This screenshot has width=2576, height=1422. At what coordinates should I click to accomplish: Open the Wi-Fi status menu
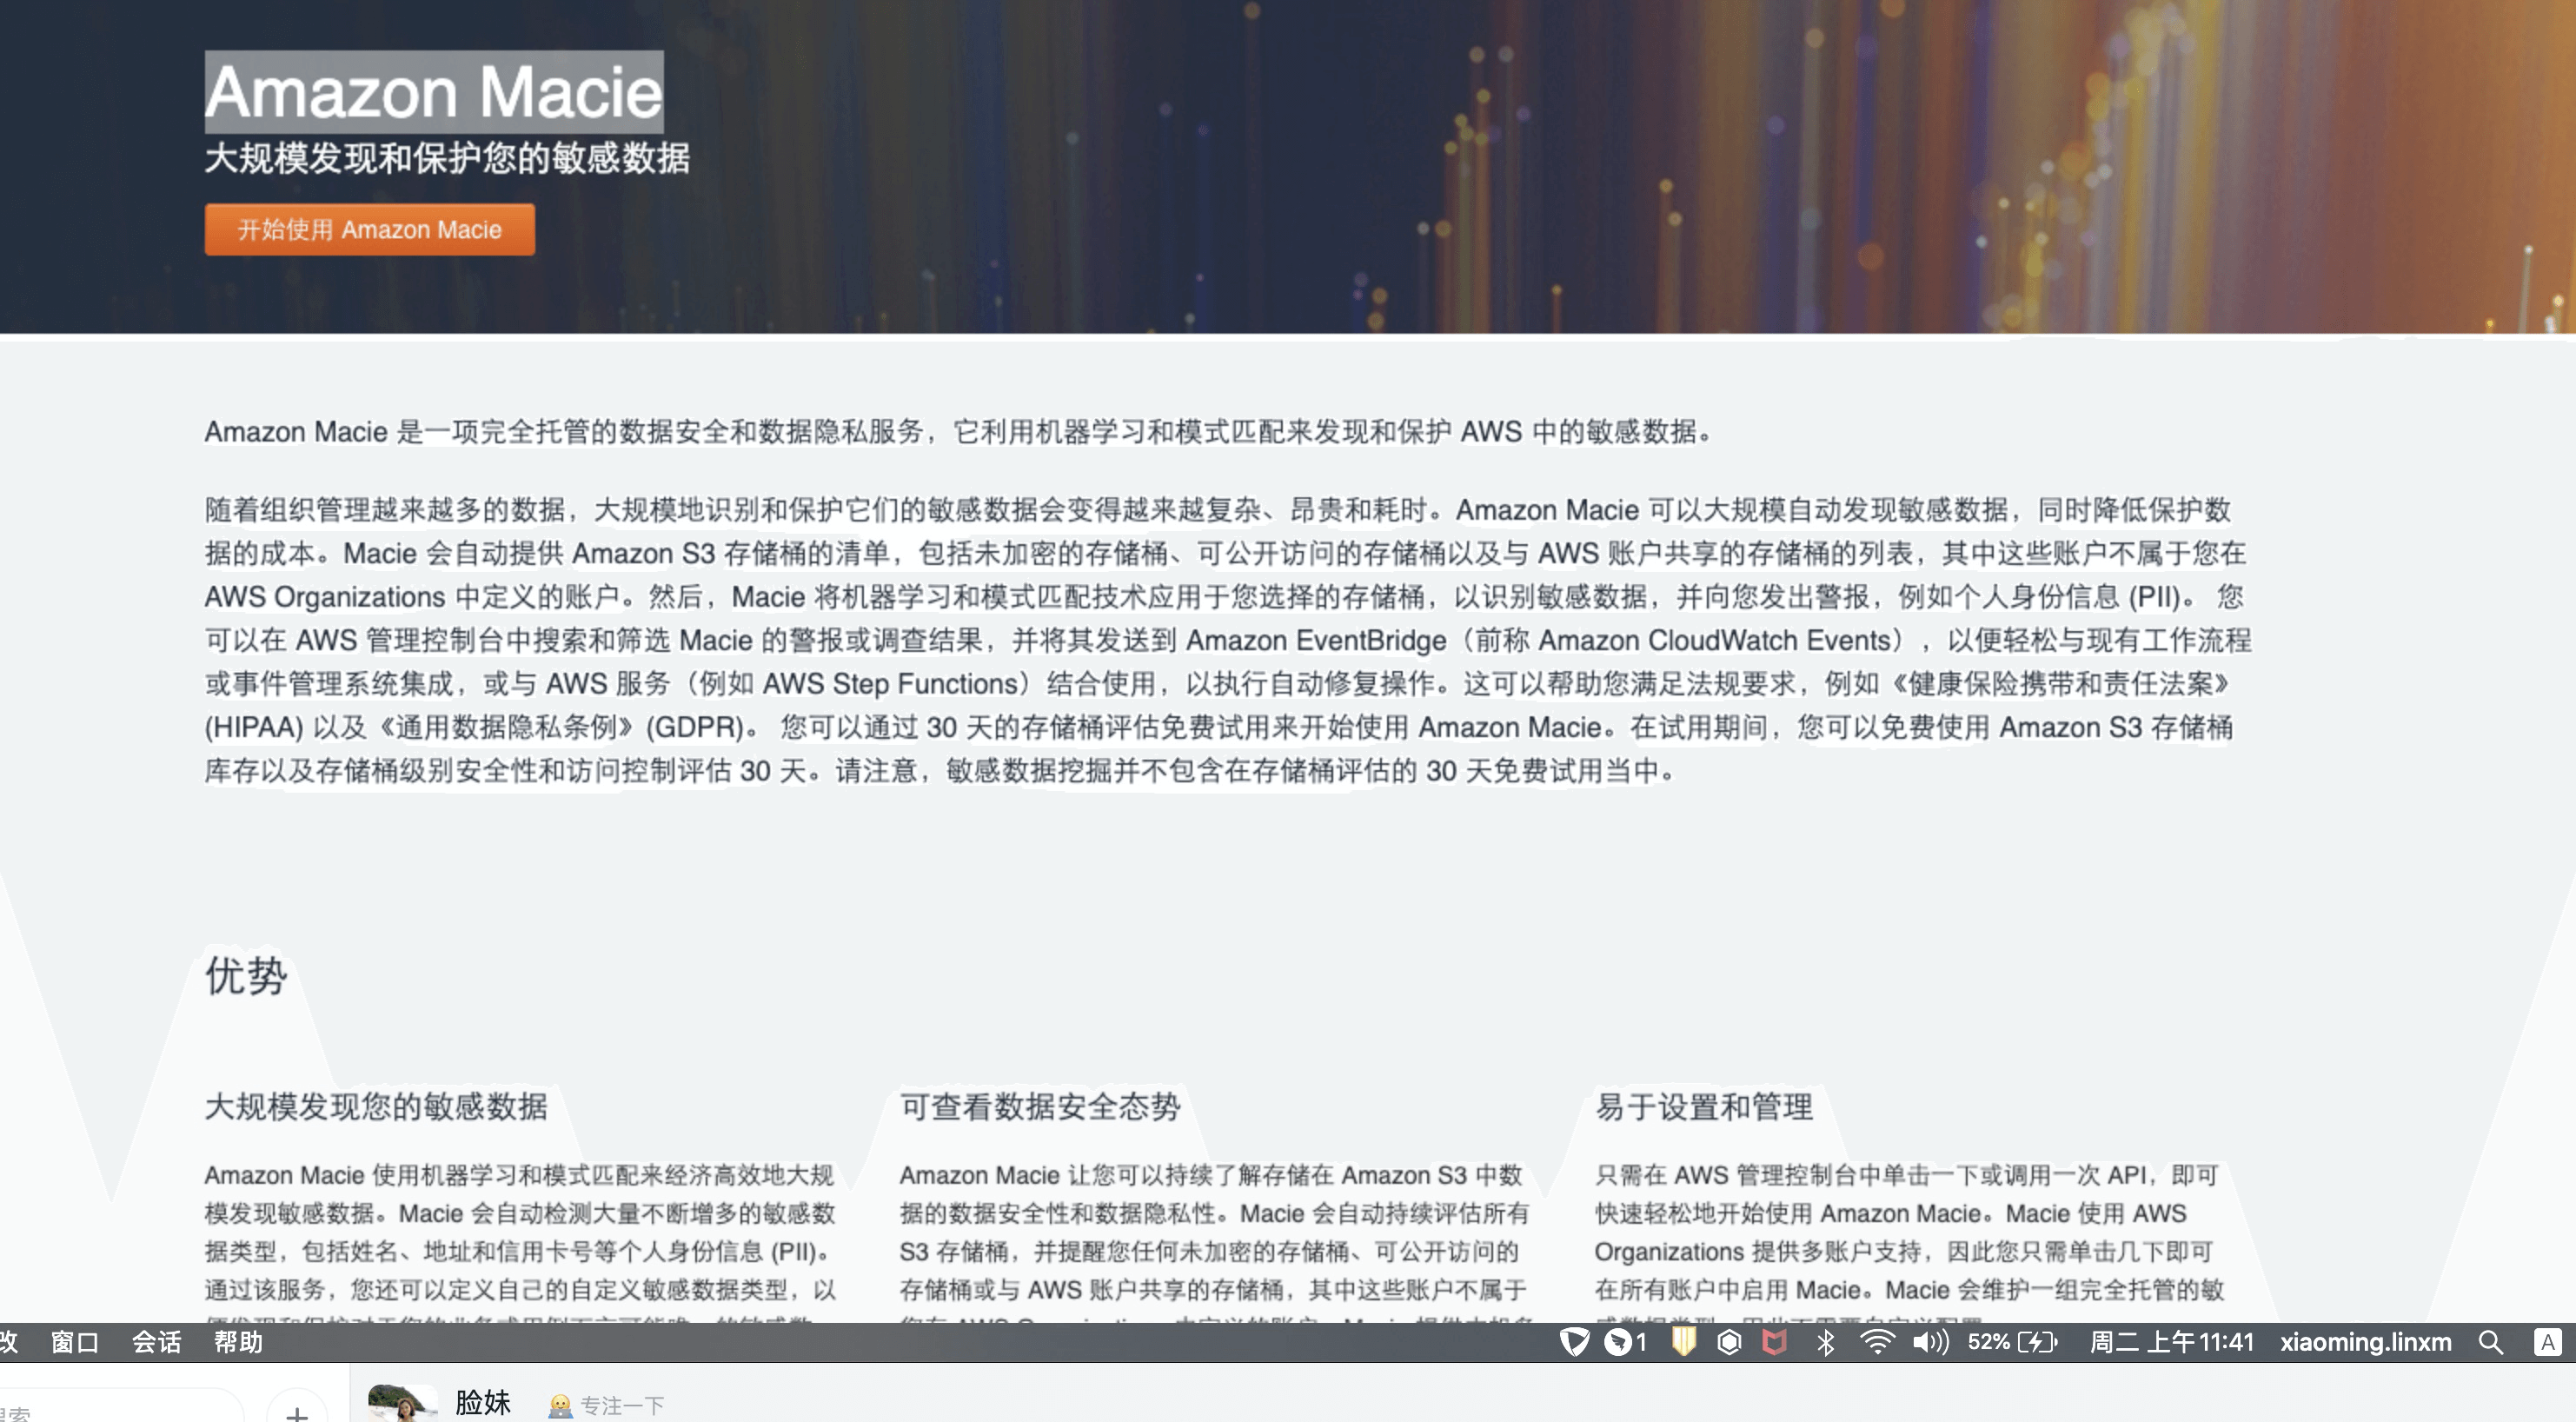(1877, 1342)
